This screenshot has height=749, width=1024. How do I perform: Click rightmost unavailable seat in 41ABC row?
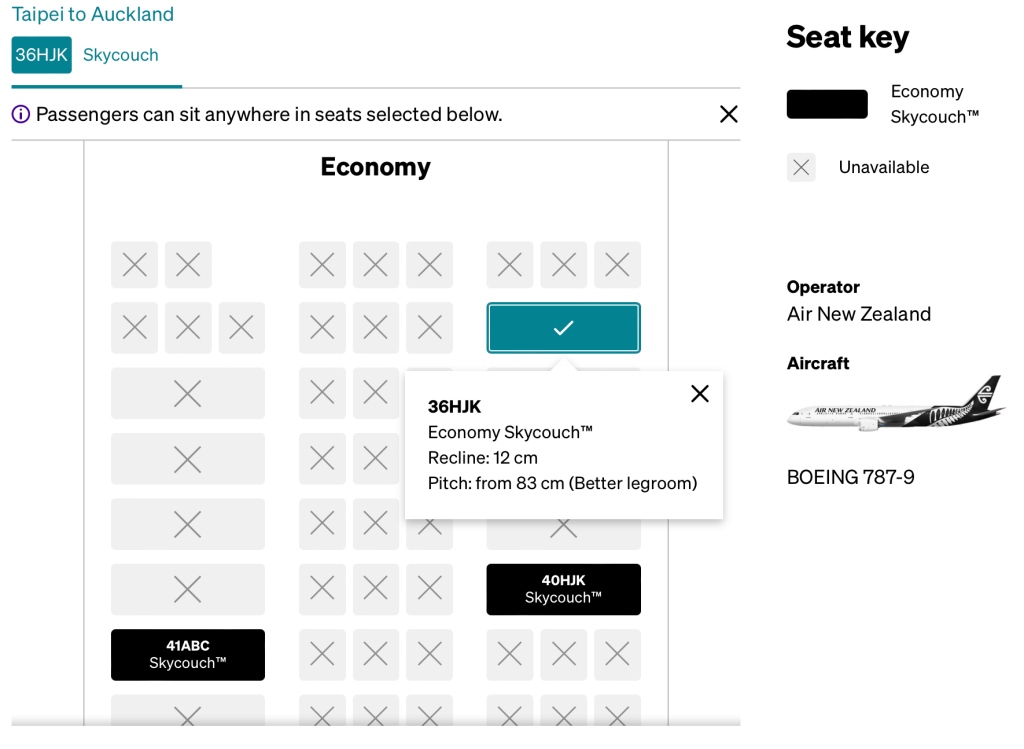616,654
